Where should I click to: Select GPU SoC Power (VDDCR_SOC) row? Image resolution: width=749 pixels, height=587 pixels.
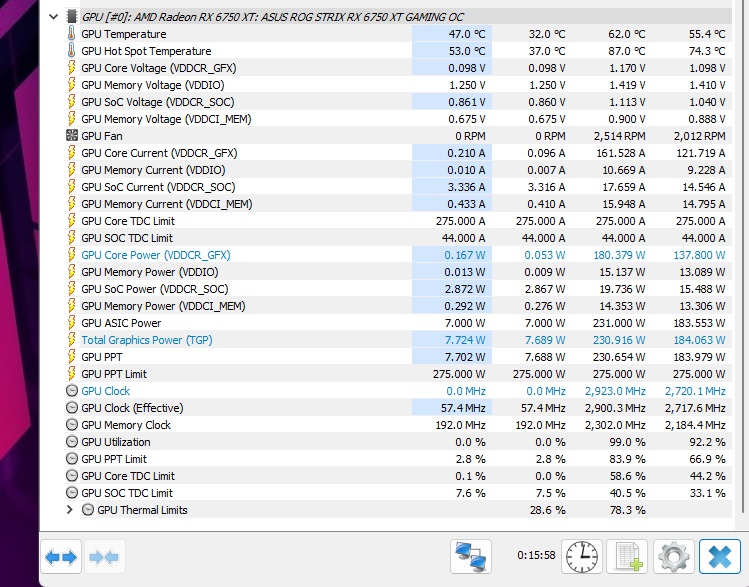[398, 289]
